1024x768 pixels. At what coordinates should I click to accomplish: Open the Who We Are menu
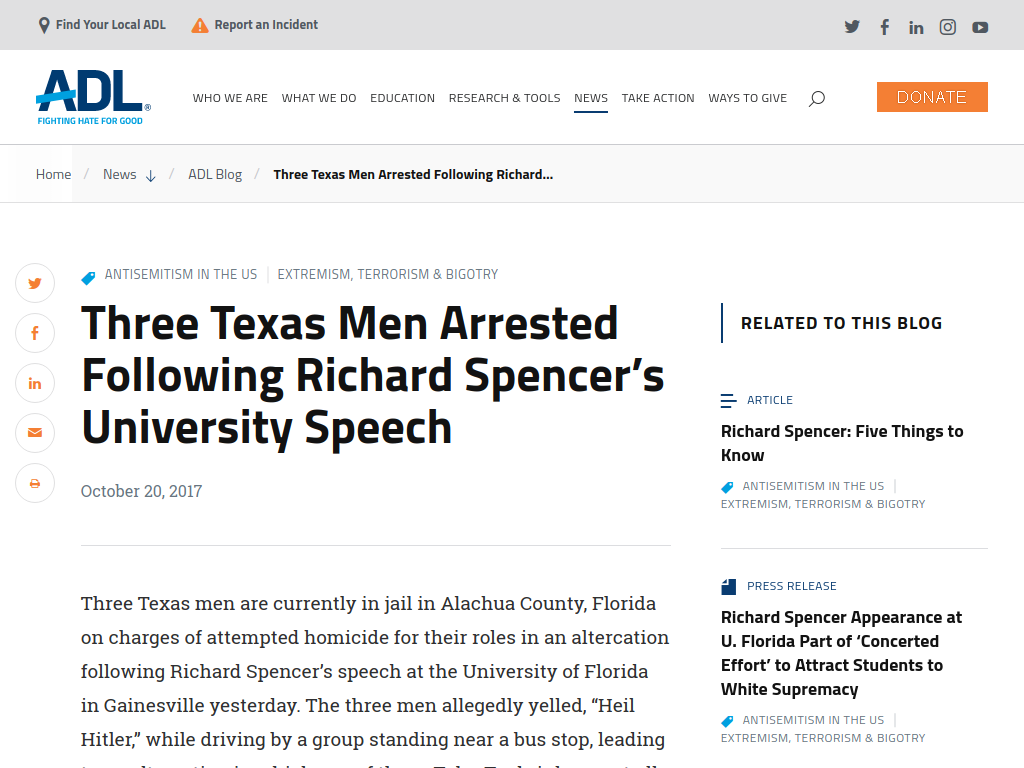coord(230,98)
